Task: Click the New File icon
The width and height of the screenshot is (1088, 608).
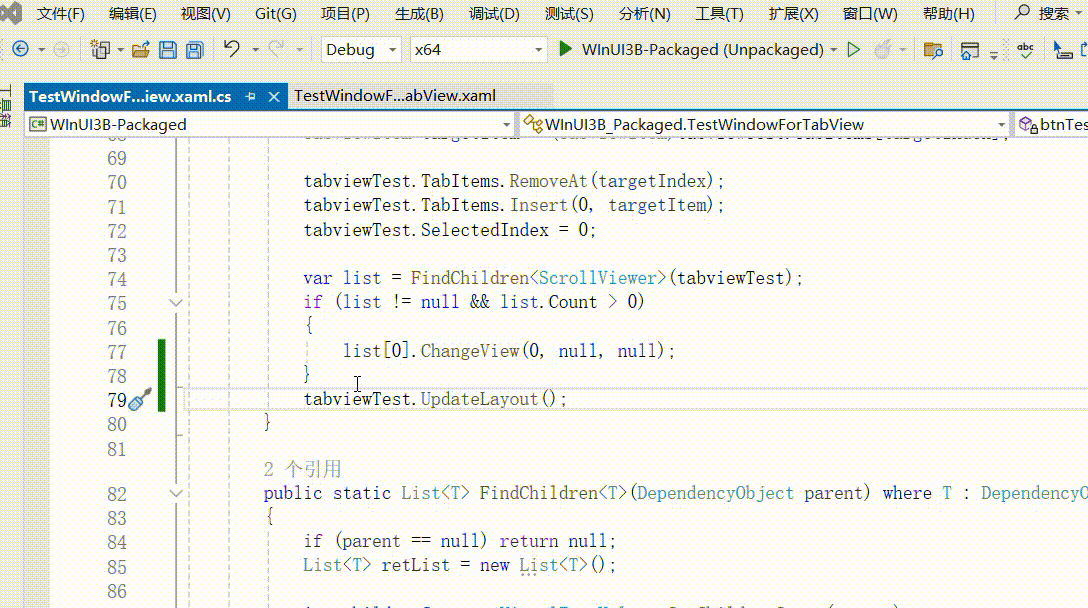Action: [100, 48]
